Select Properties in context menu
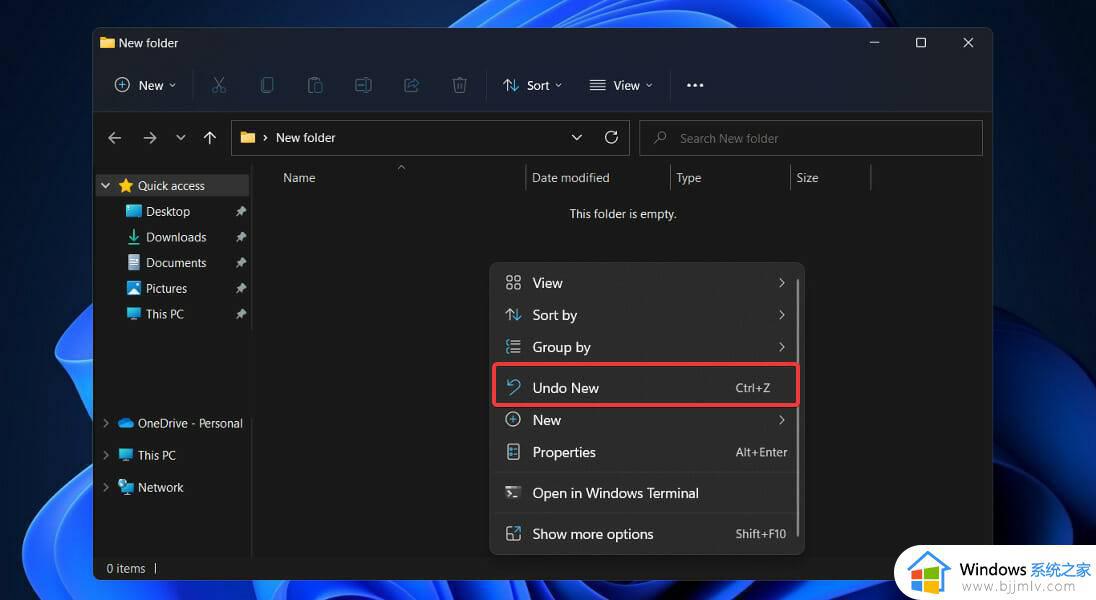The height and width of the screenshot is (600, 1096). (645, 452)
